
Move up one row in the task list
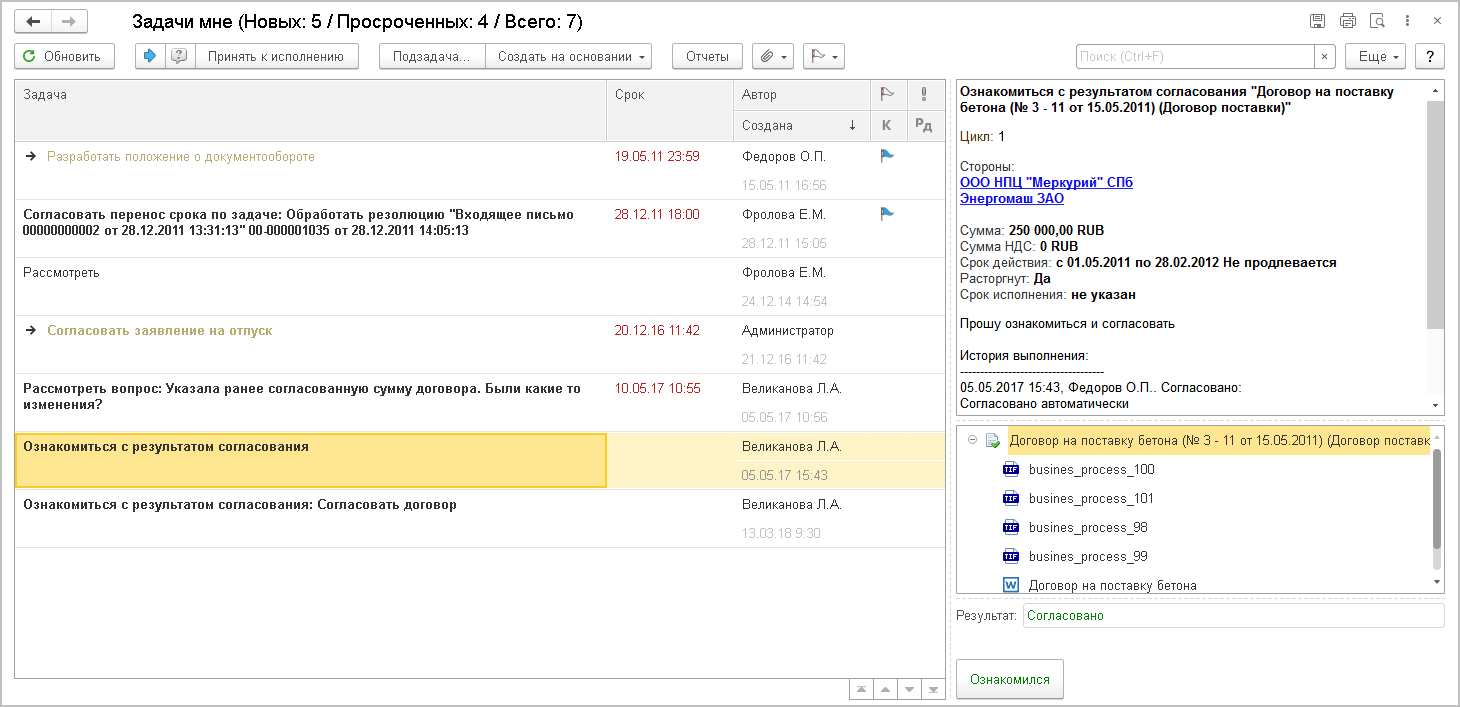pos(885,689)
